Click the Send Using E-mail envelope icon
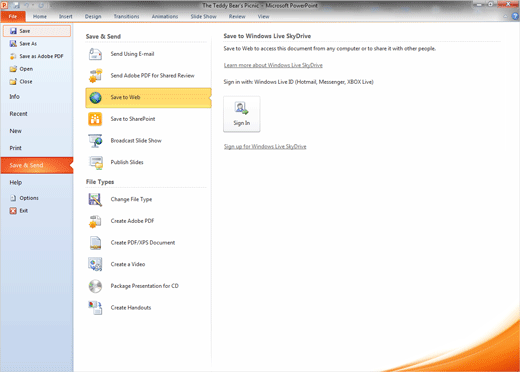This screenshot has height=372, width=520. coord(95,54)
